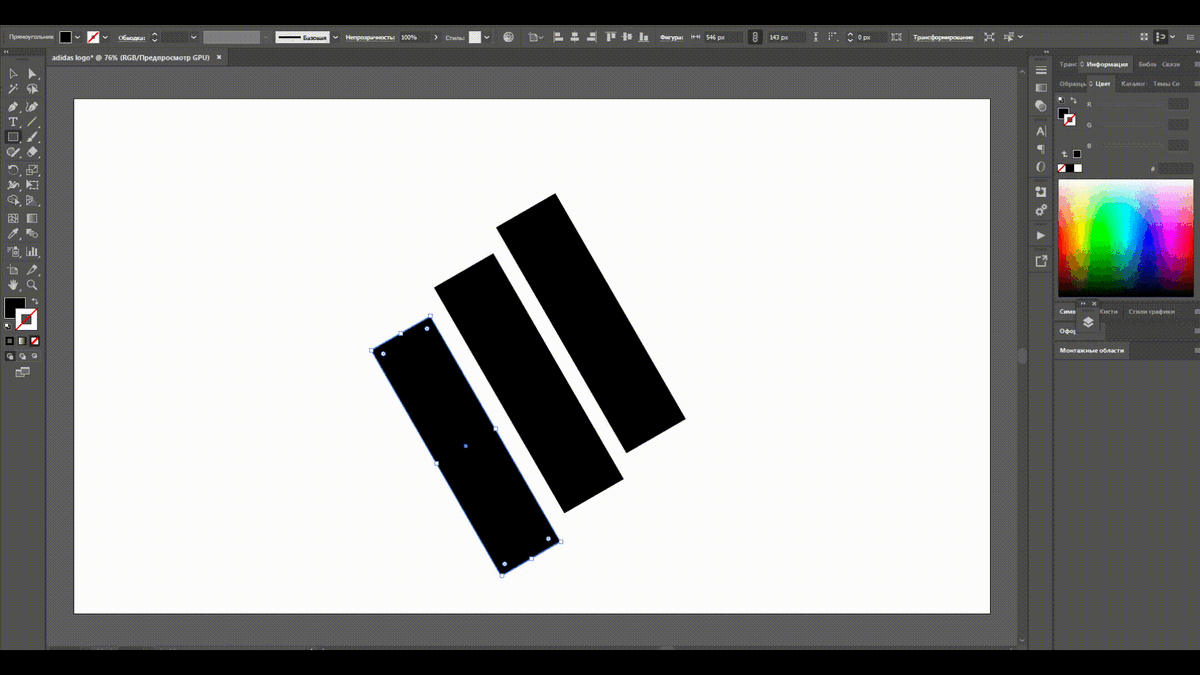Select the Paintbrush tool
This screenshot has width=1200, height=675.
[32, 137]
